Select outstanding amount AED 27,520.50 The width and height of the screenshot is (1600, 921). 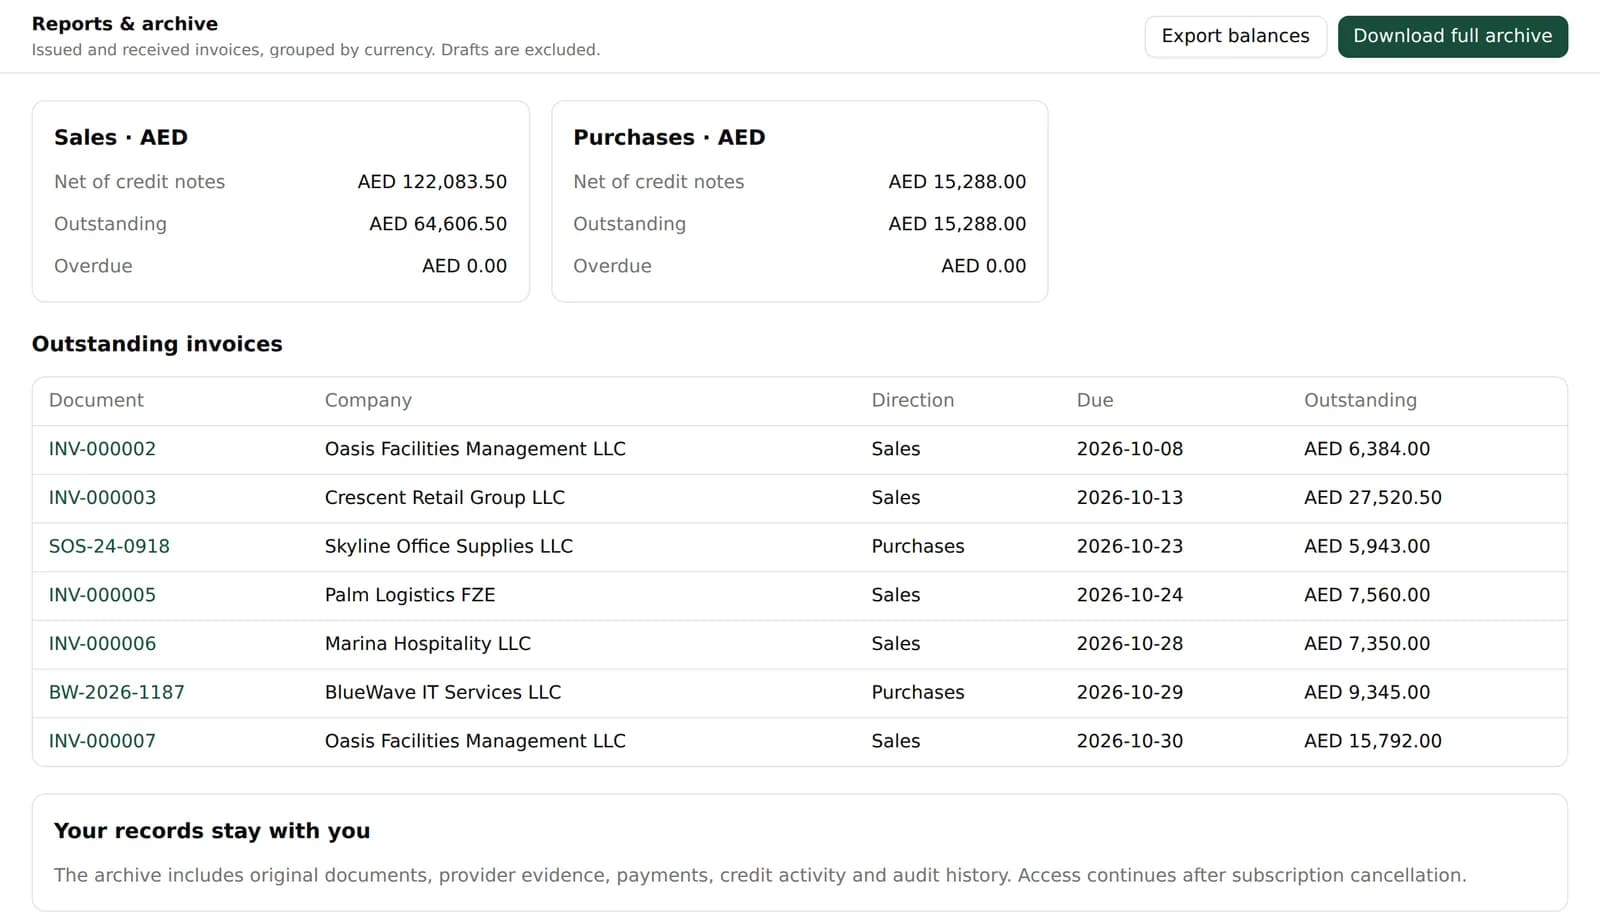pos(1373,498)
